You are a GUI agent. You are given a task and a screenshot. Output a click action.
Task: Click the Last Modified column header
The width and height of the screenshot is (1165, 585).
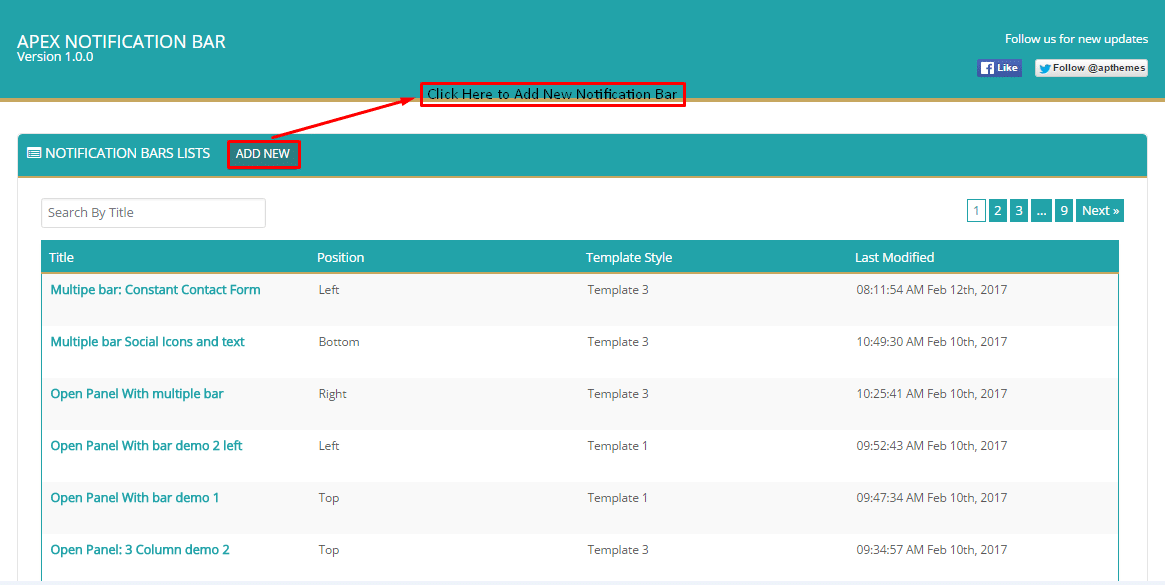click(895, 257)
